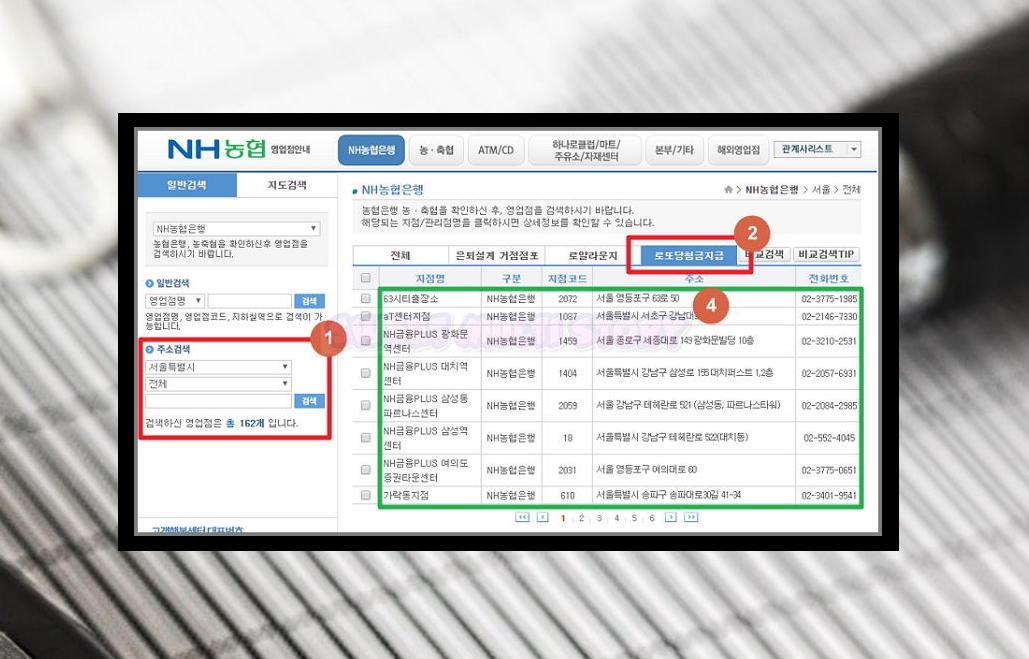Jump to last page of results
This screenshot has width=1029, height=659.
click(691, 517)
